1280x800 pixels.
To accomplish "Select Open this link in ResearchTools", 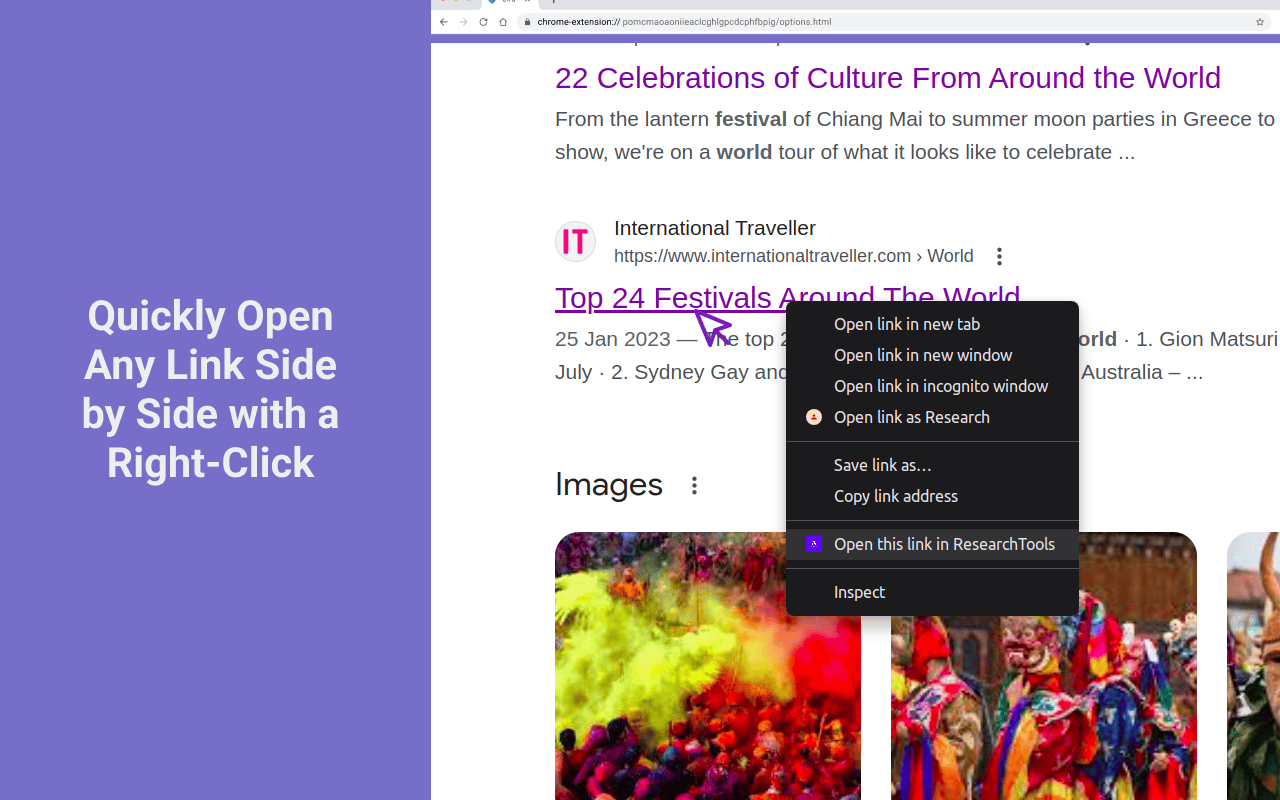I will (944, 544).
